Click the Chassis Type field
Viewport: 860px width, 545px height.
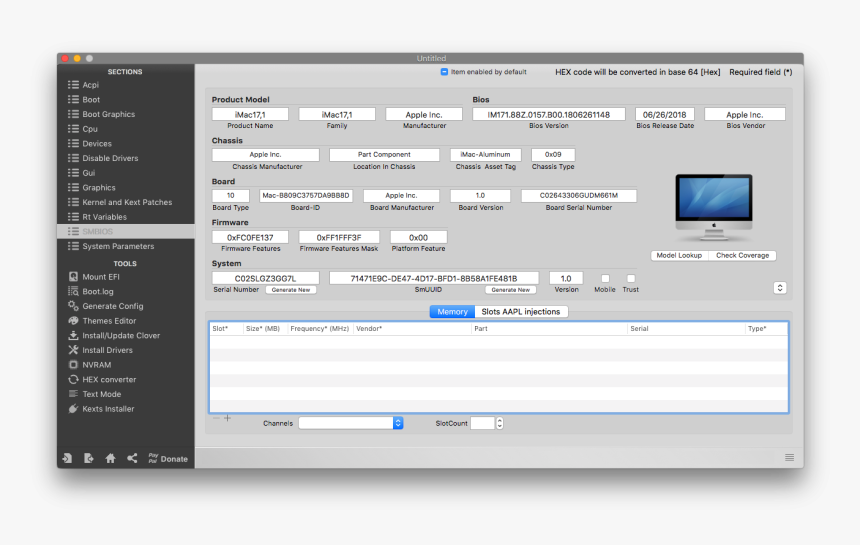(x=553, y=155)
